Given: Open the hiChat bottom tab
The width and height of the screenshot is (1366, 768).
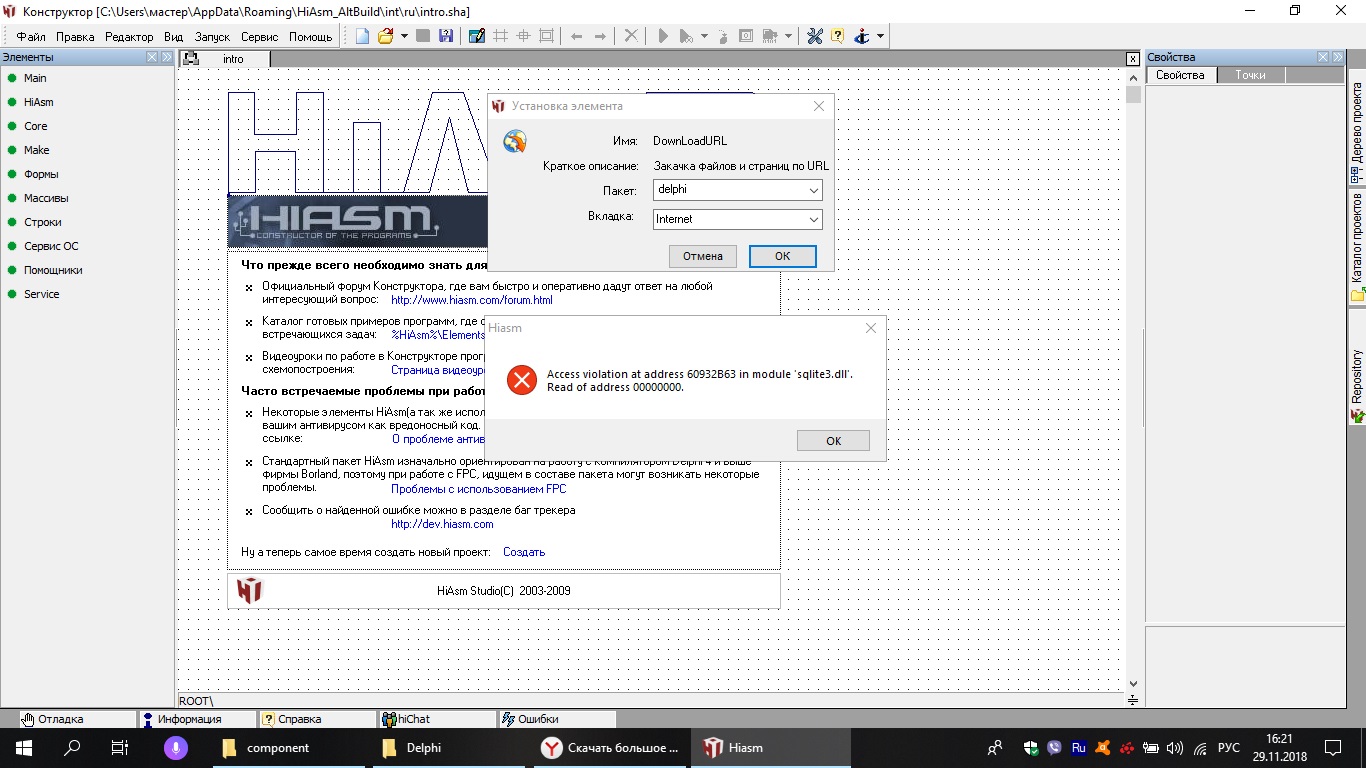Looking at the screenshot, I should pos(437,719).
